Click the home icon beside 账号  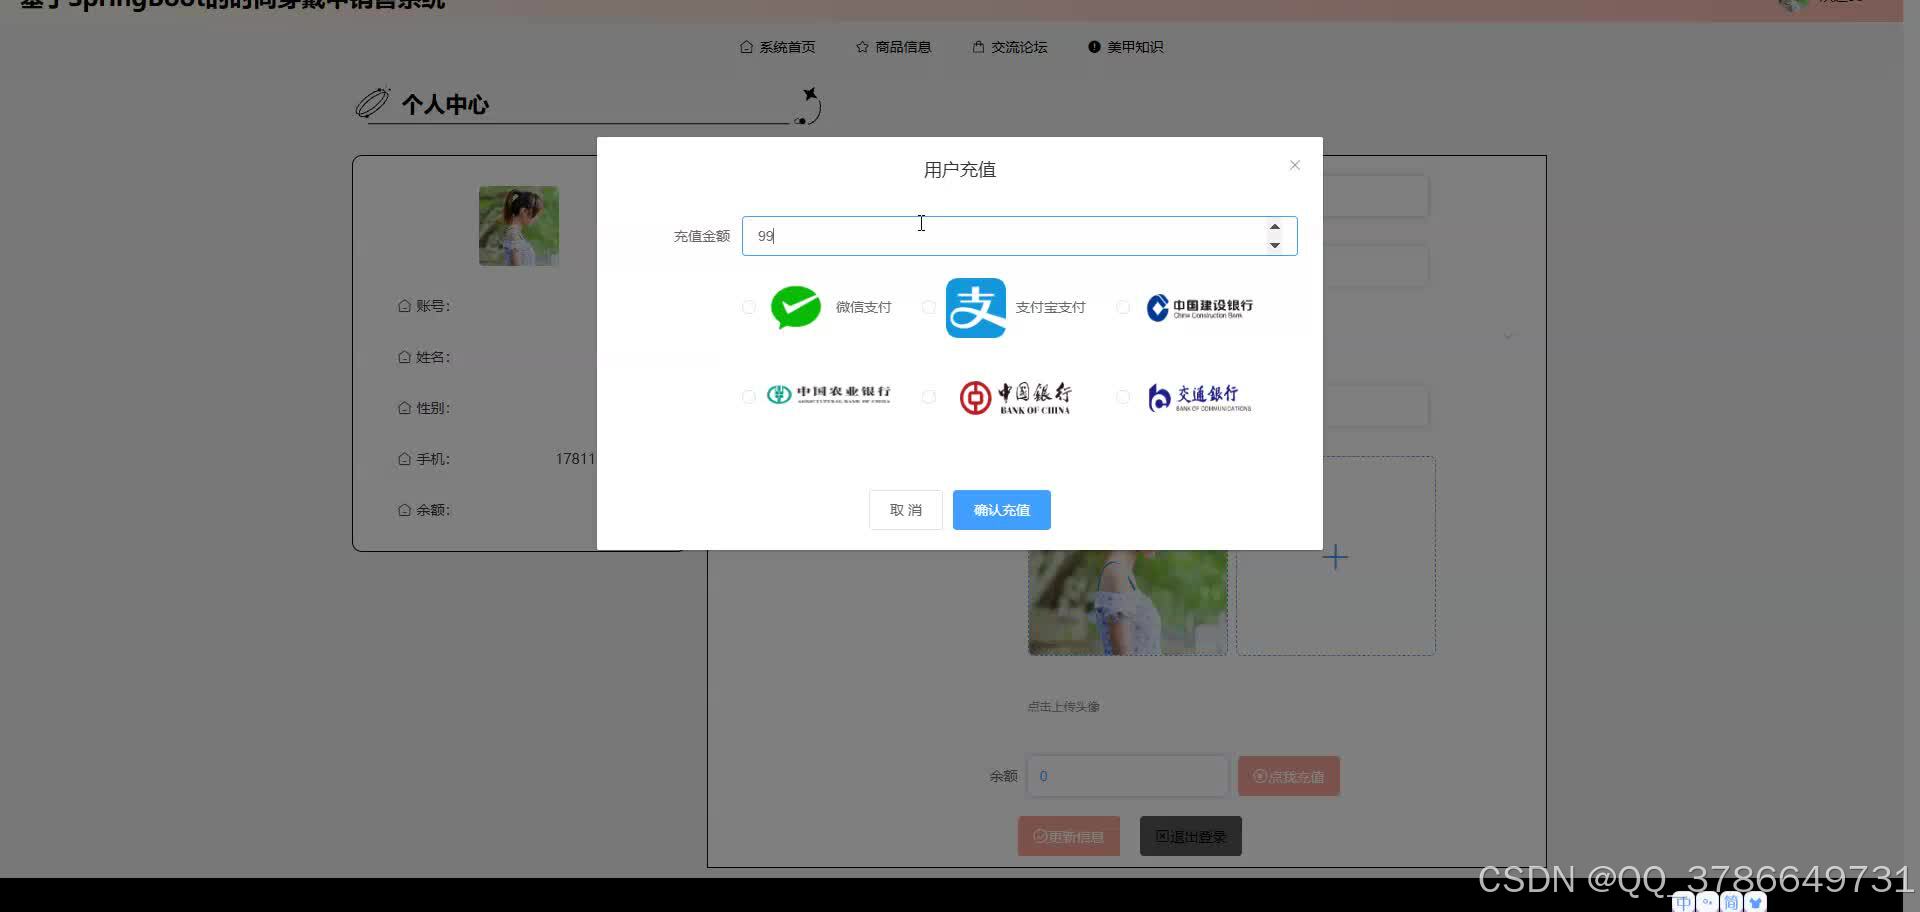(404, 306)
